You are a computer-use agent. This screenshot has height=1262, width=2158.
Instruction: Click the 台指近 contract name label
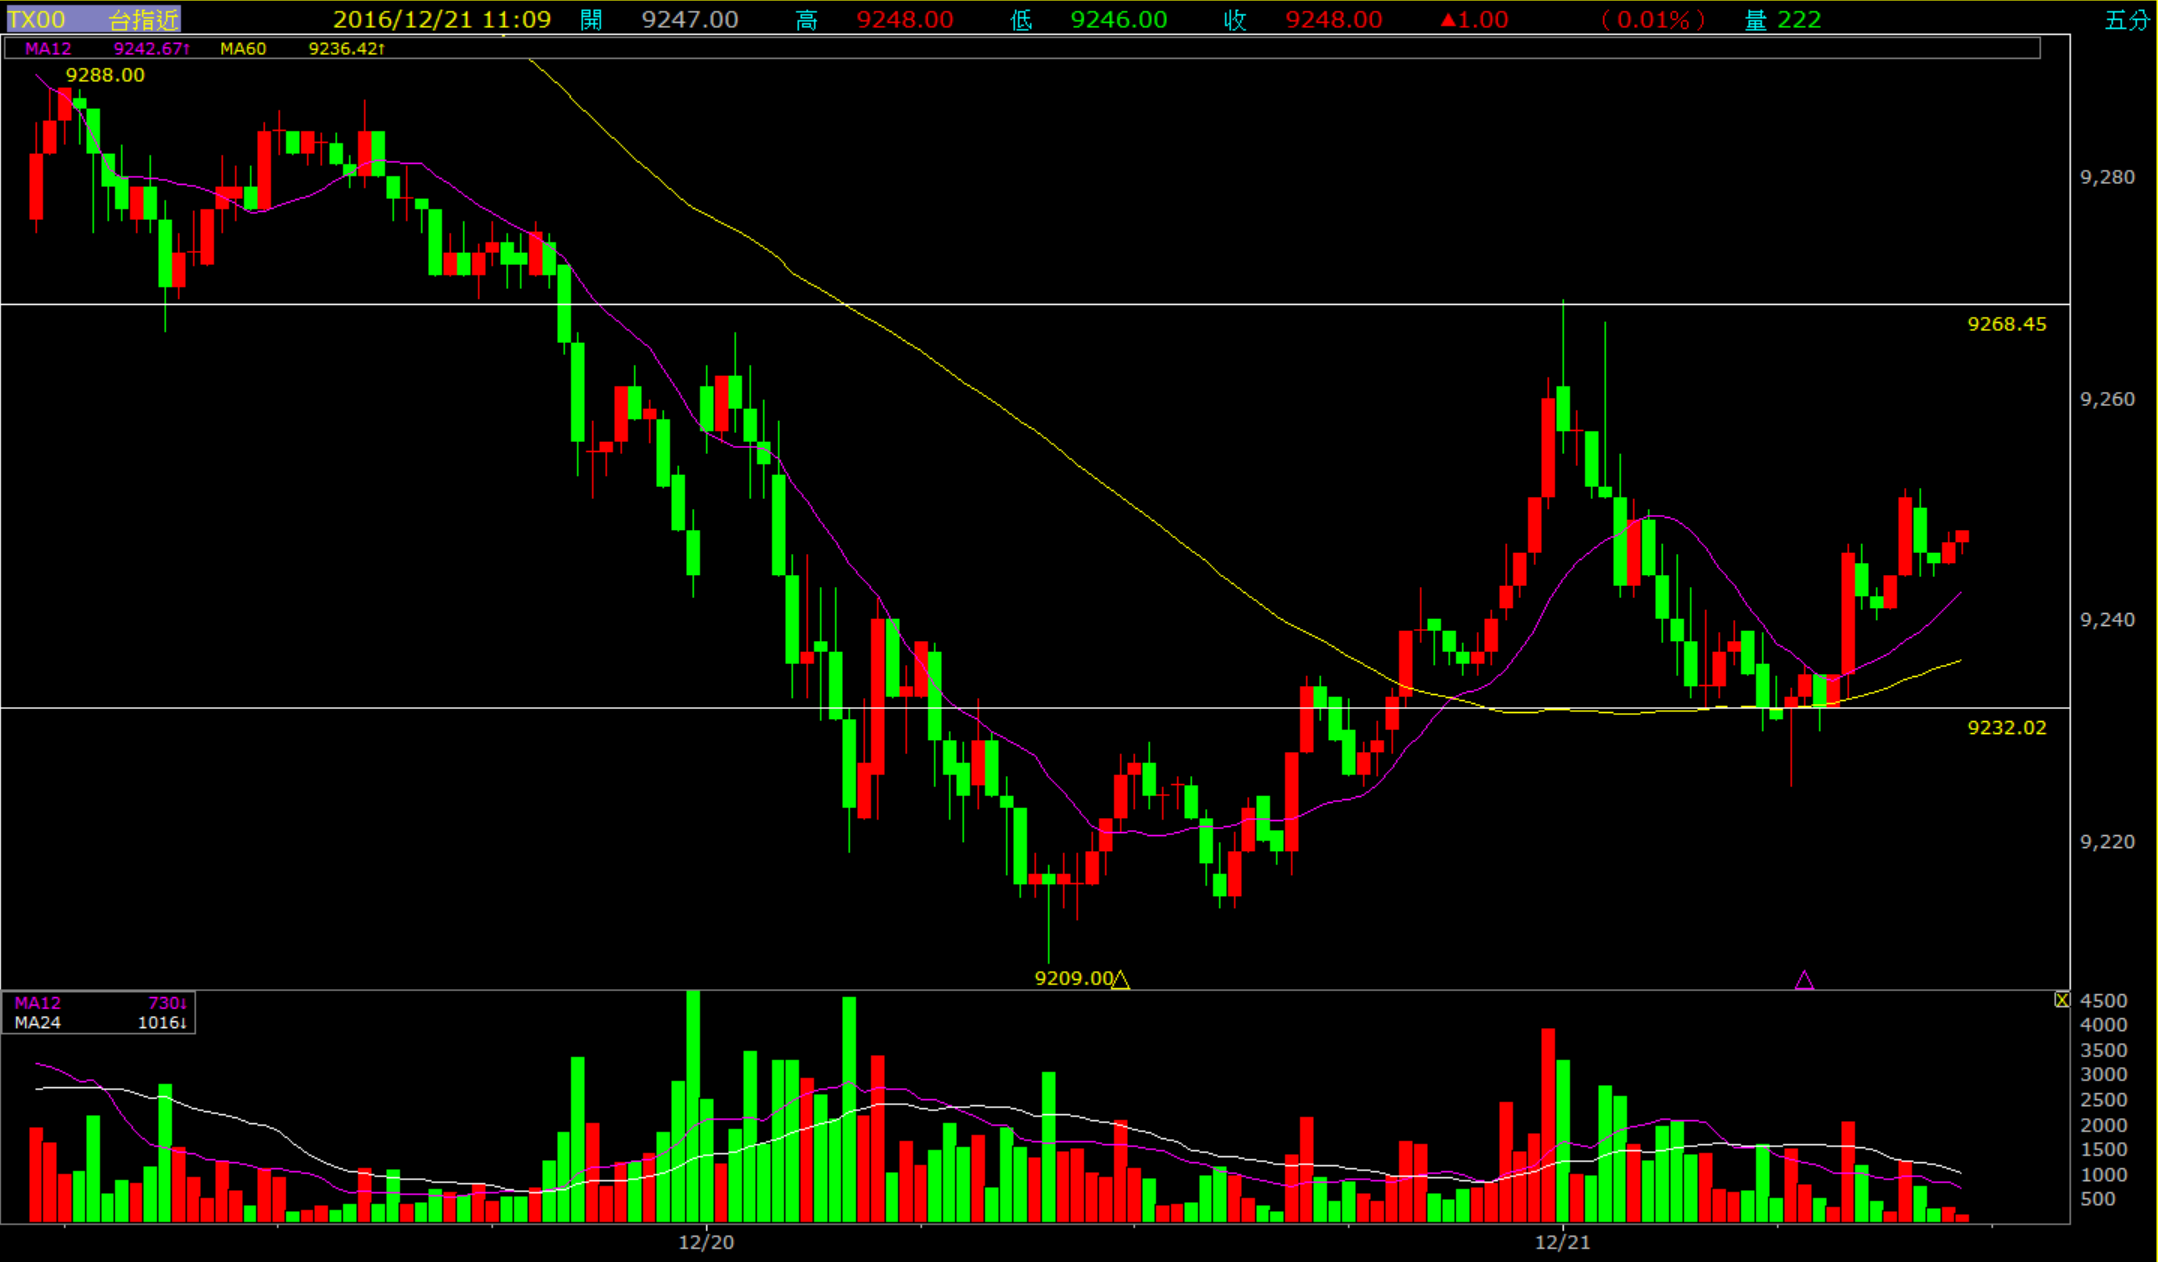pyautogui.click(x=143, y=20)
